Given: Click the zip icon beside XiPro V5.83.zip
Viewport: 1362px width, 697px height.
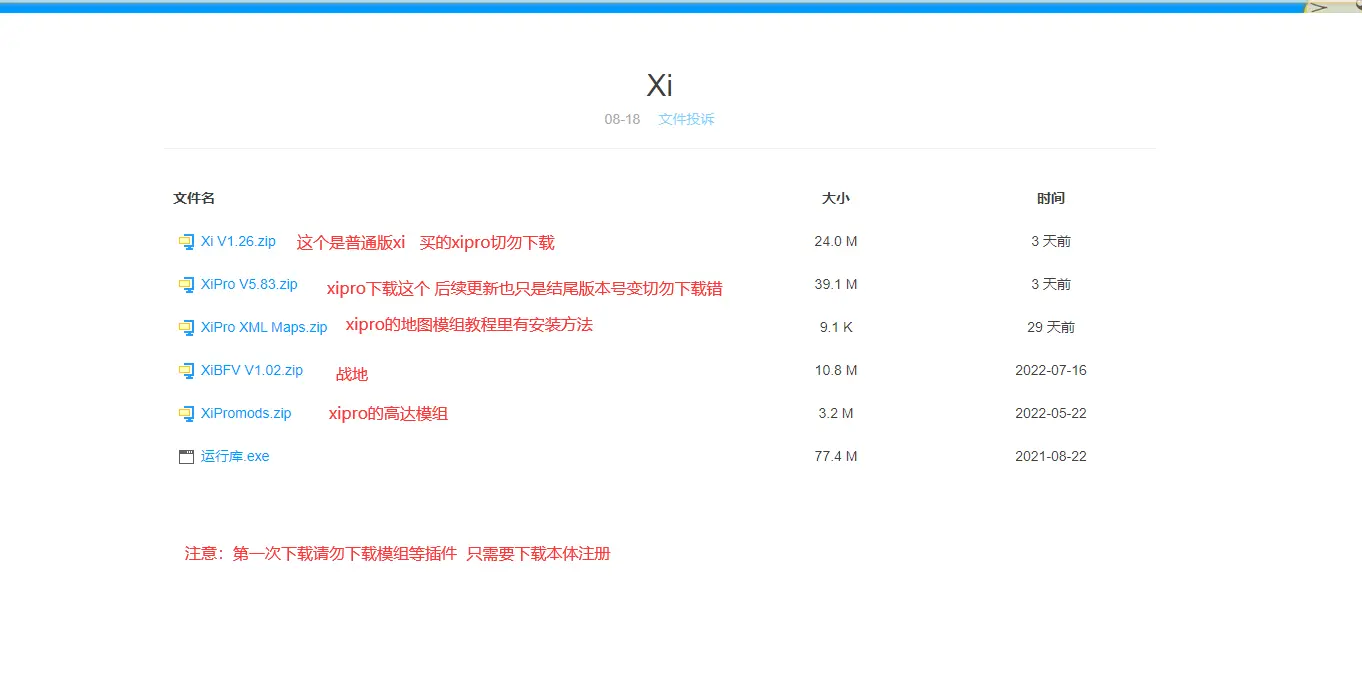Looking at the screenshot, I should click(186, 285).
